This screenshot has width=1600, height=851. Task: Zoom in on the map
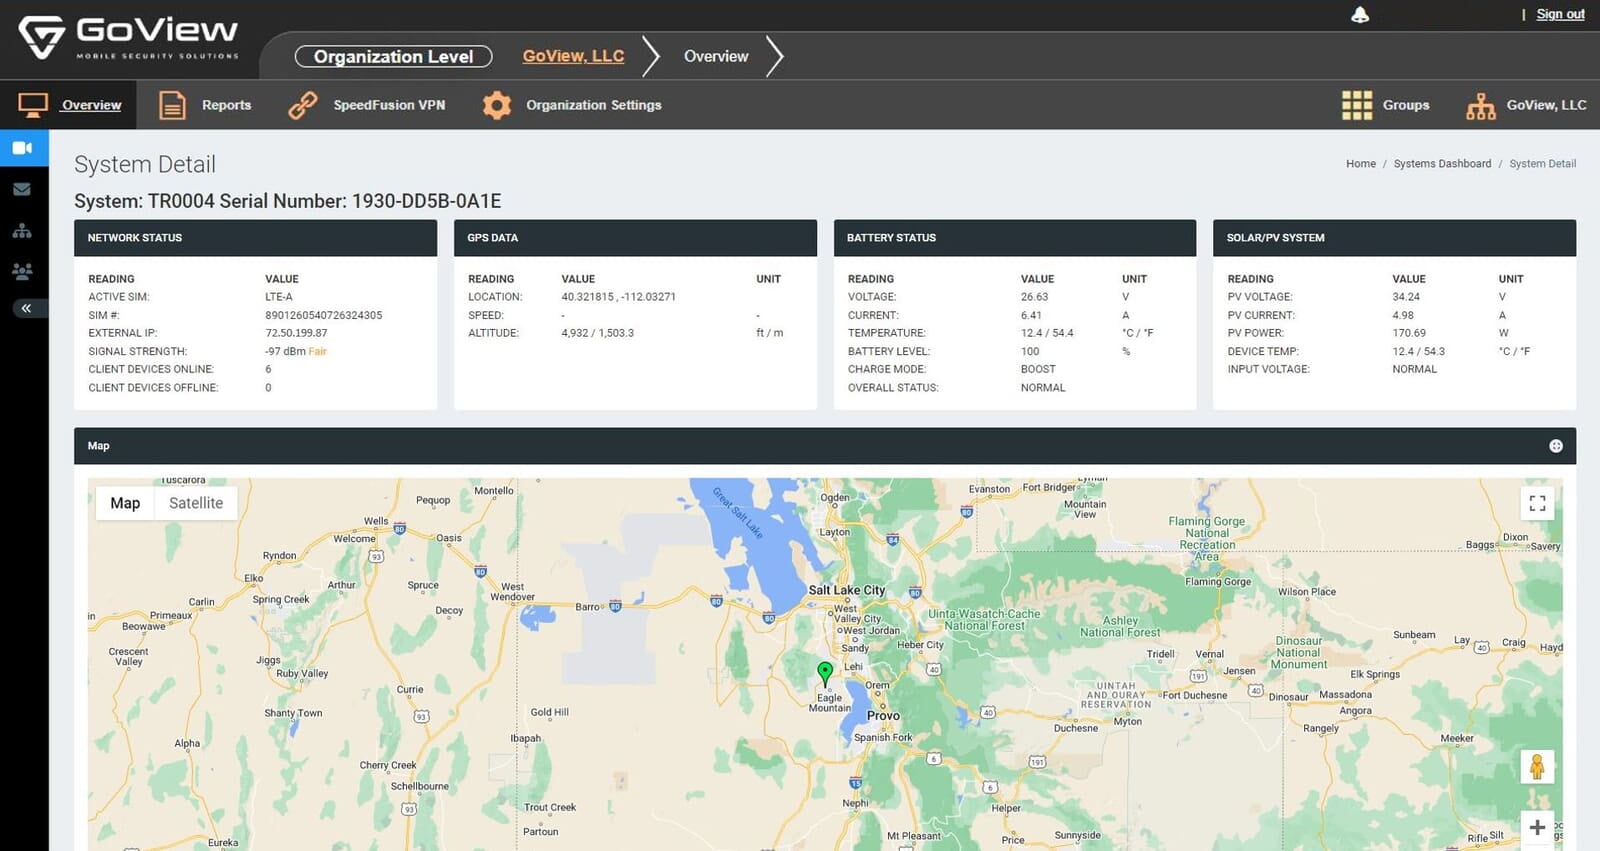1537,828
